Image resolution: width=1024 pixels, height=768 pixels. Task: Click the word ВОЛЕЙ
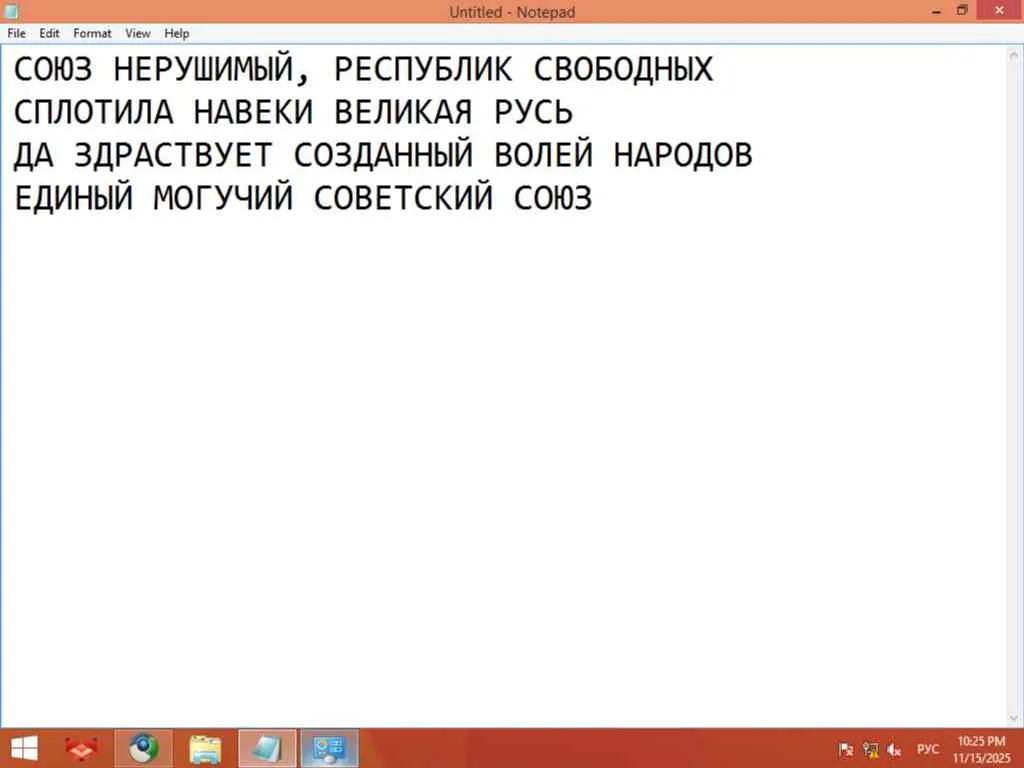click(x=544, y=154)
